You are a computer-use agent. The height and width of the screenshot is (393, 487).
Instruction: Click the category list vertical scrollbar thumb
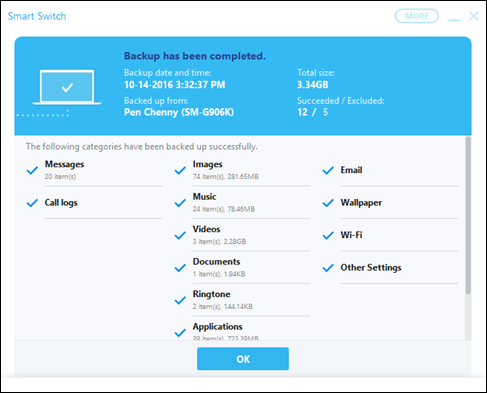[x=468, y=215]
